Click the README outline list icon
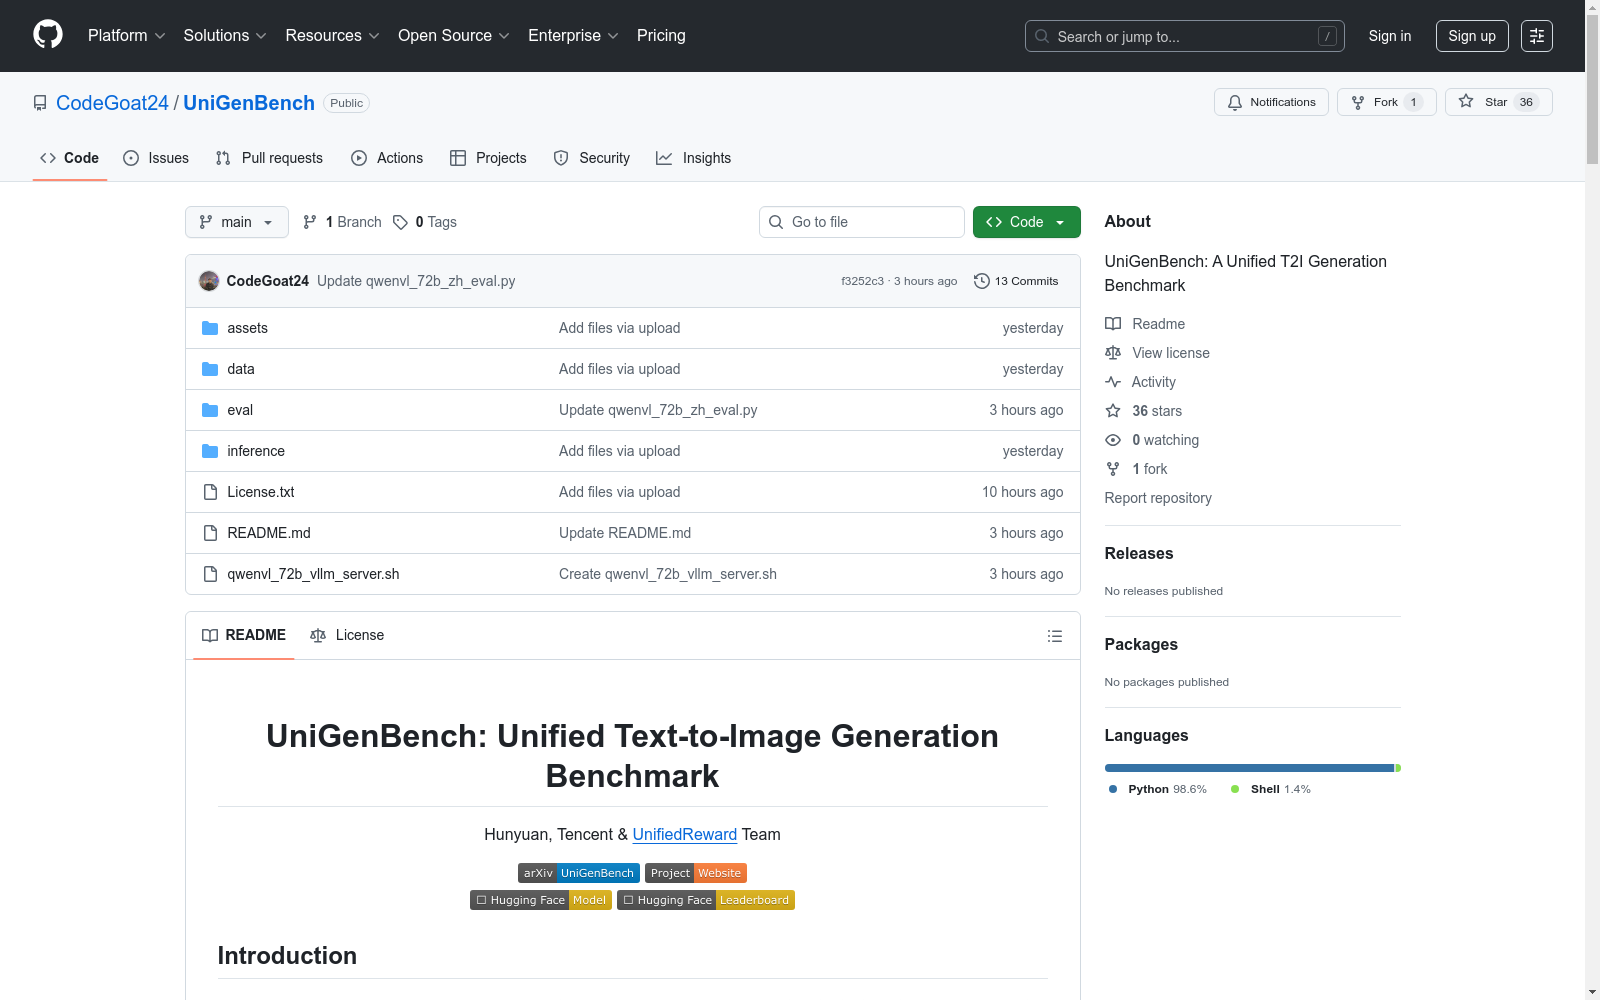The width and height of the screenshot is (1600, 1000). coord(1054,636)
